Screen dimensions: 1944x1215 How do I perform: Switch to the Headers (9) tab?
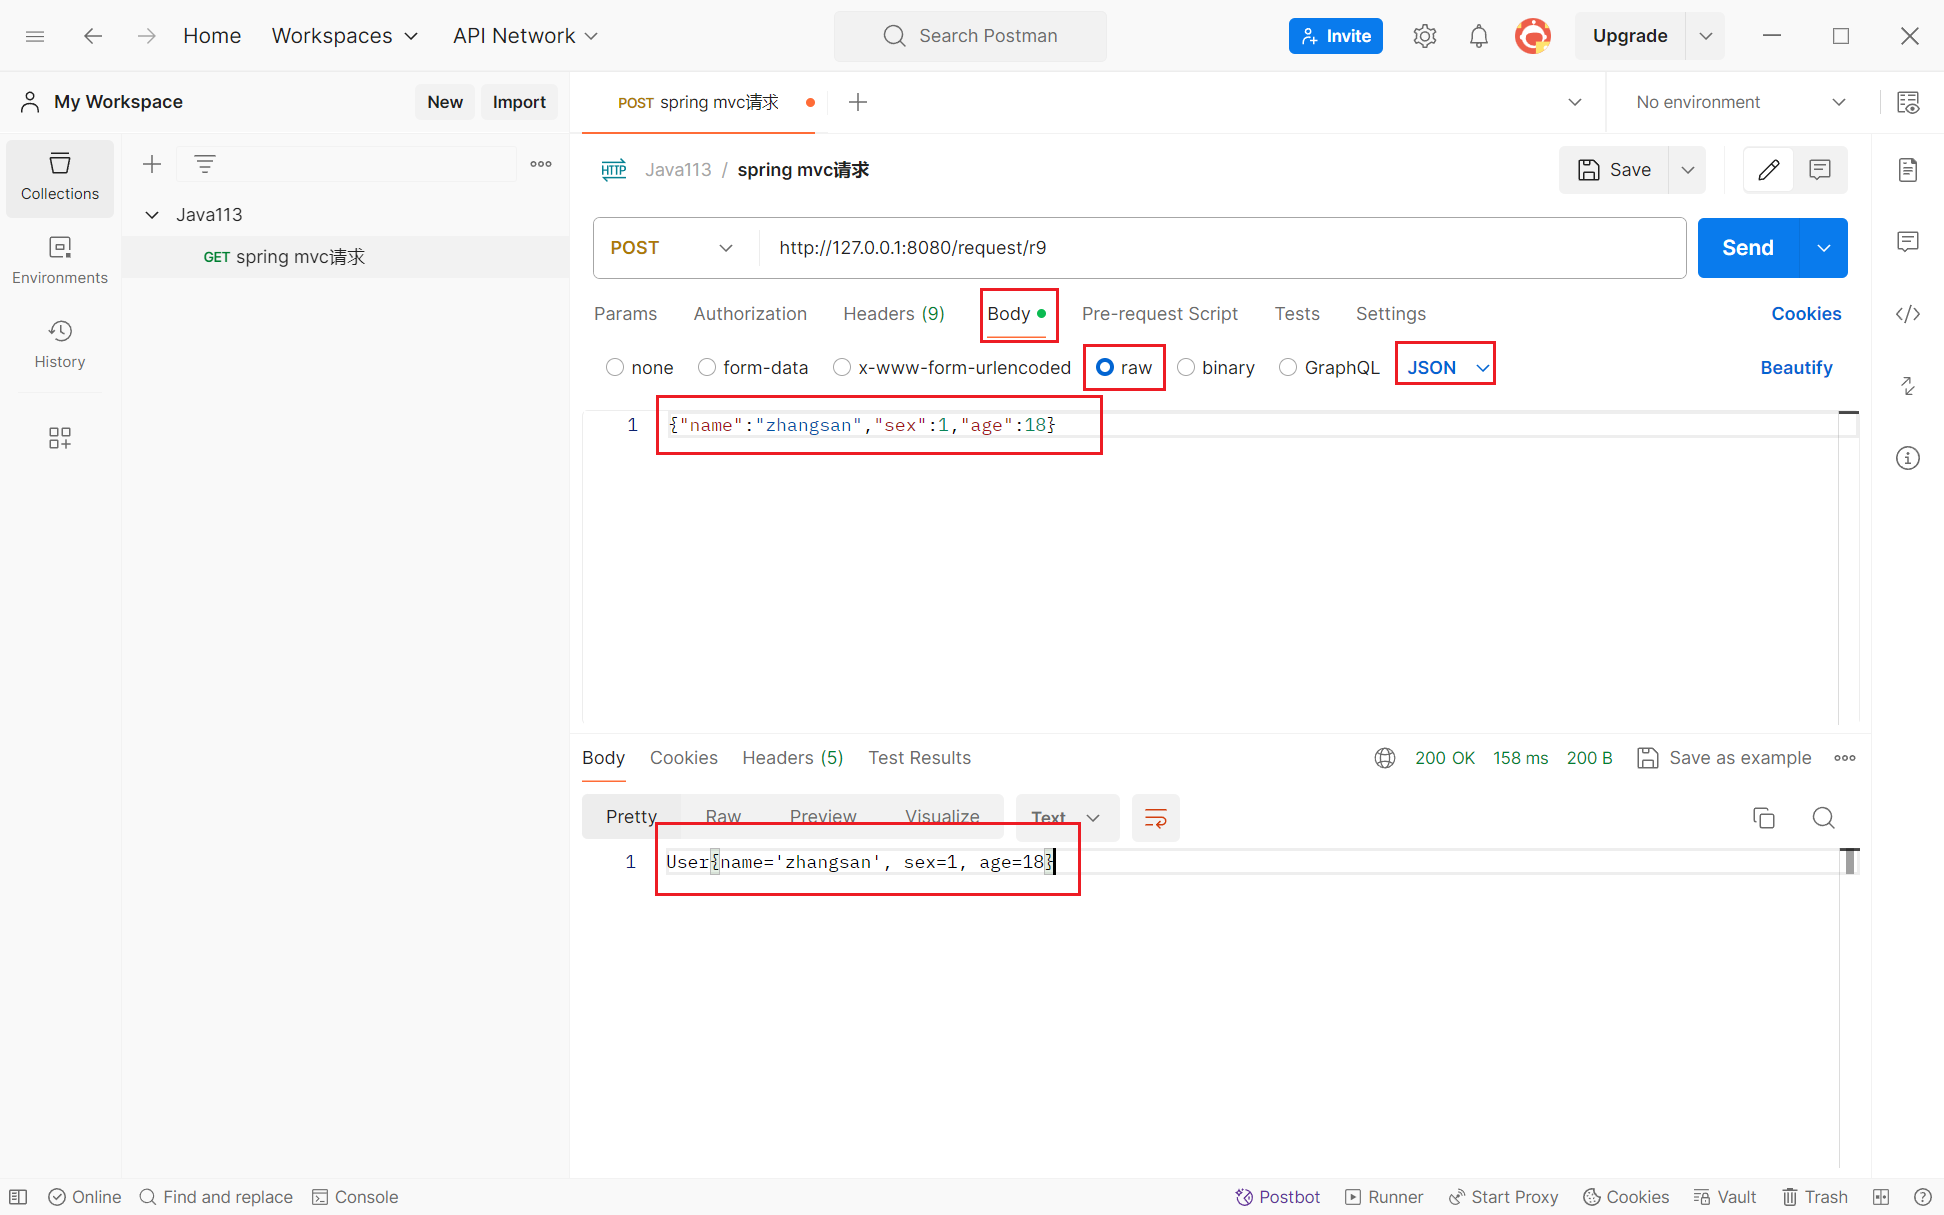pos(893,314)
